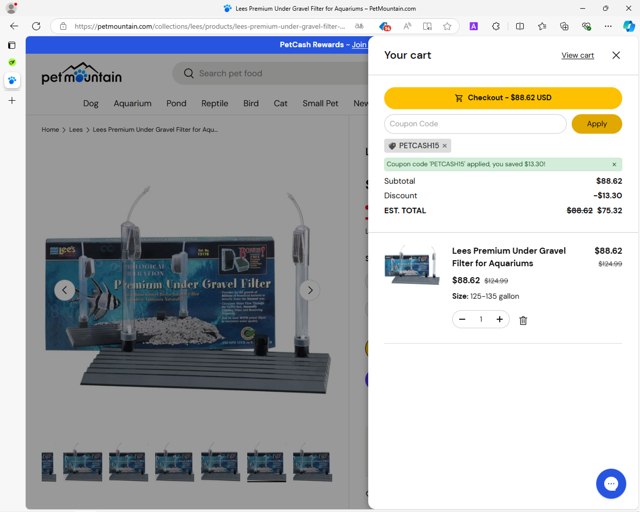Reload the page with the refresh icon
This screenshot has width=640, height=512.
coord(36,26)
